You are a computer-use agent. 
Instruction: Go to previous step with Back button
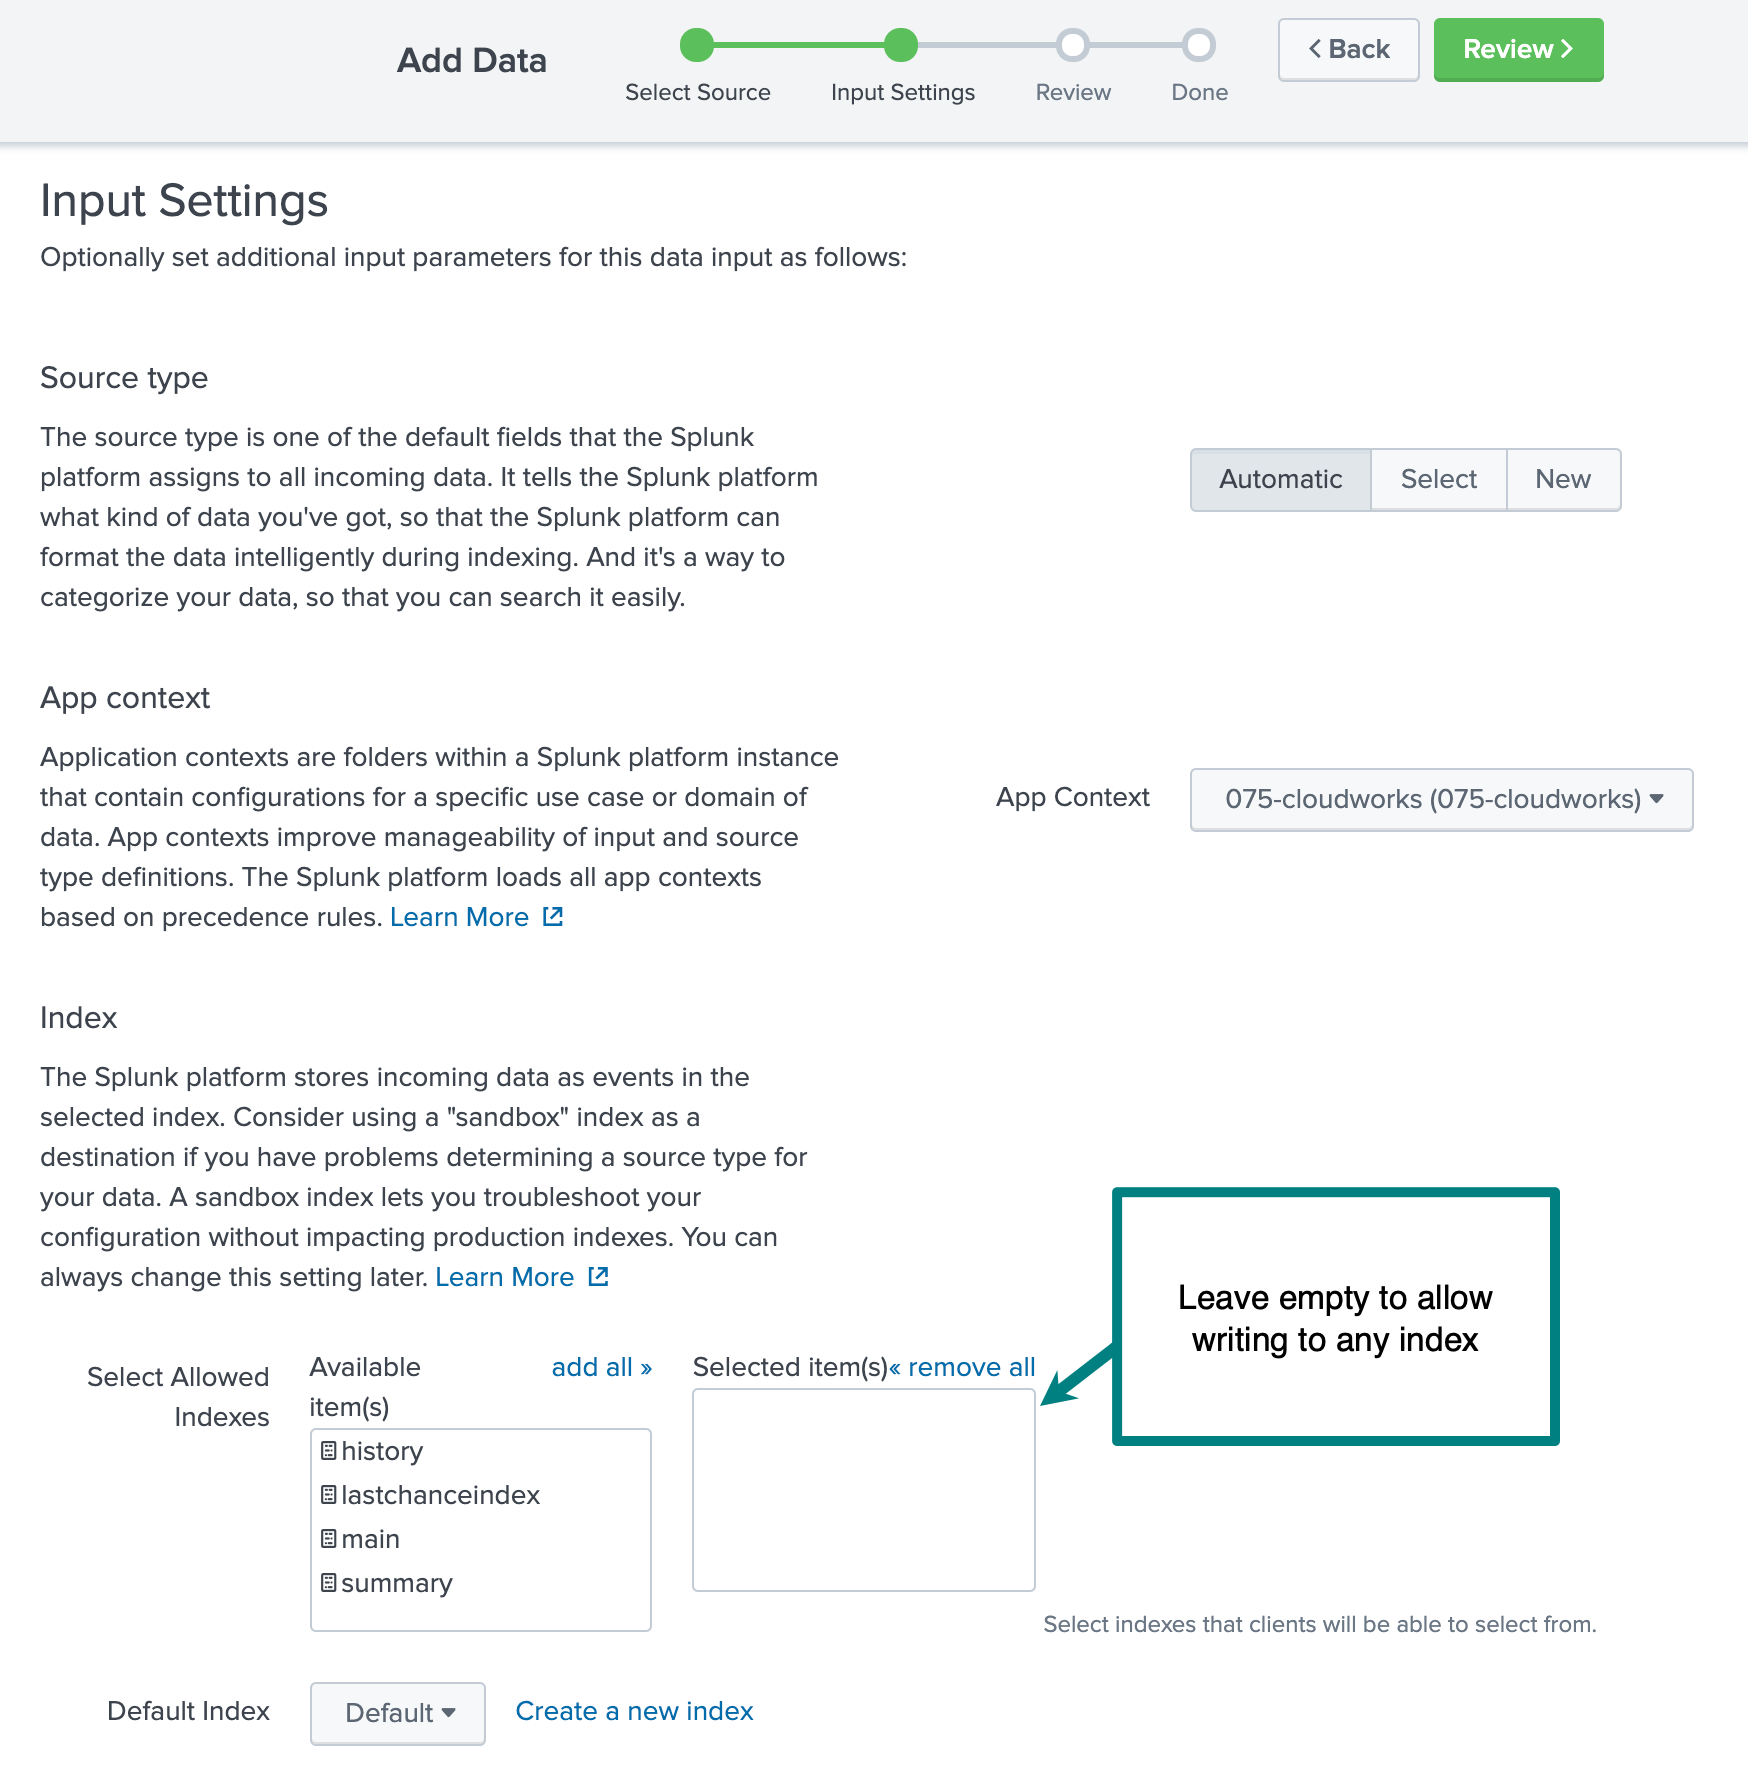tap(1348, 49)
